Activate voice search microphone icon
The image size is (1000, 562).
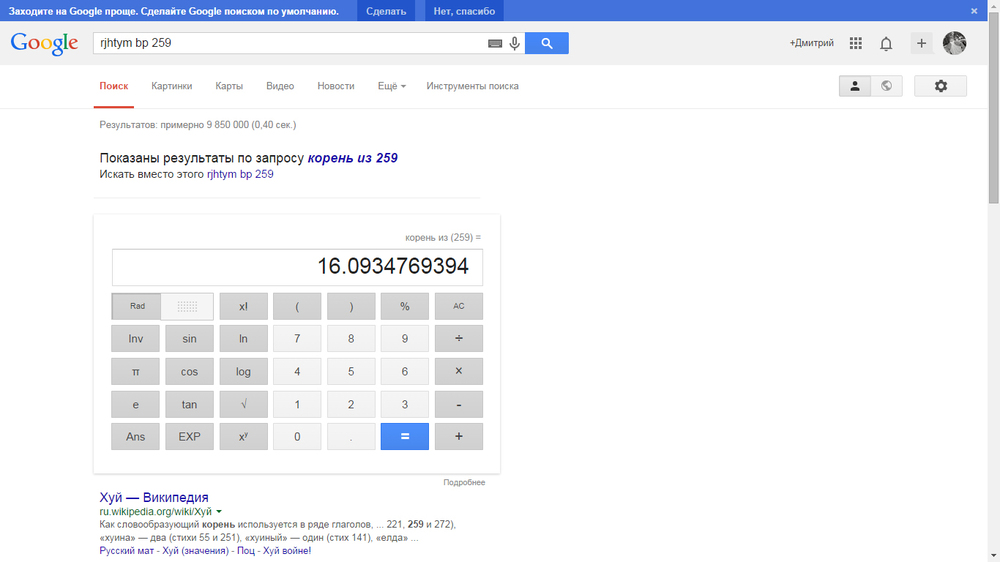coord(515,43)
